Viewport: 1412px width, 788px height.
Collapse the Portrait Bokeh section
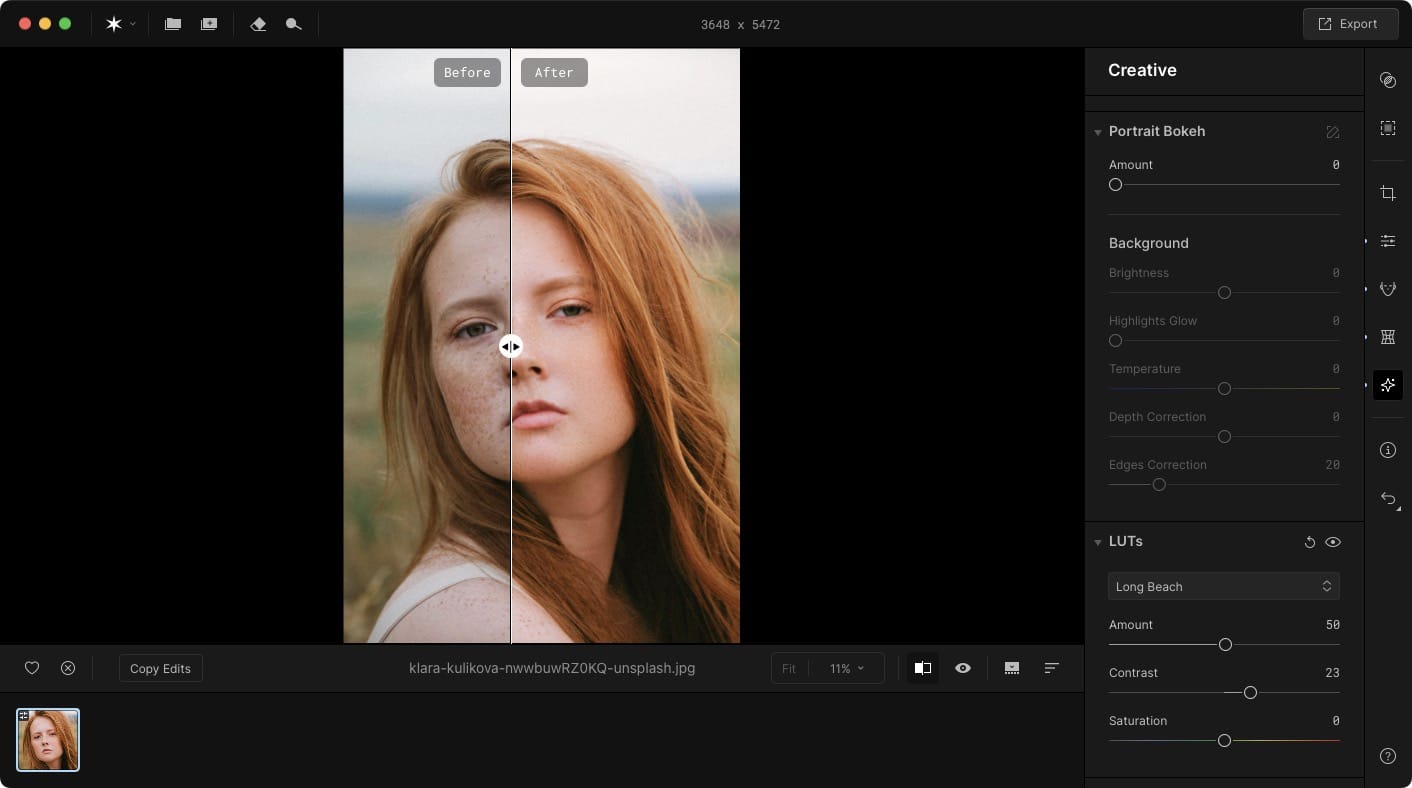click(1098, 132)
